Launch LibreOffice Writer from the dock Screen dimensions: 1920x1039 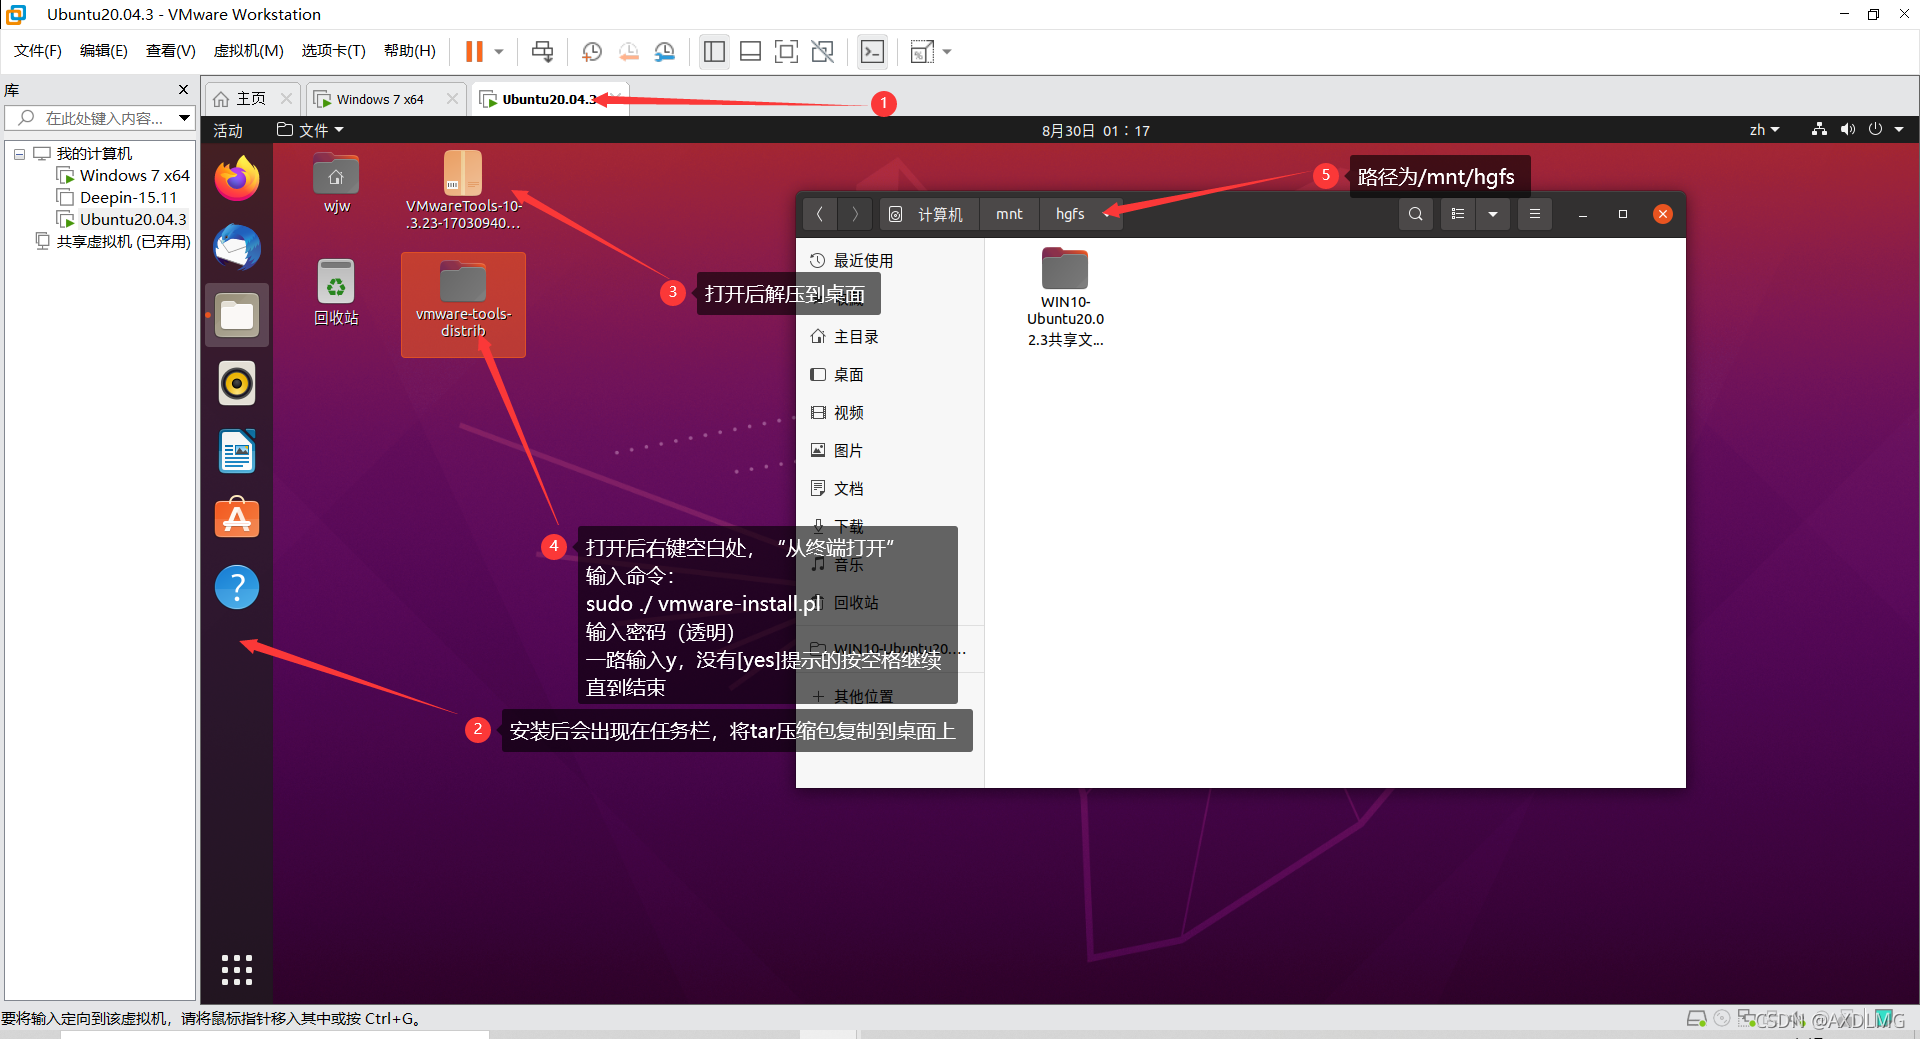pyautogui.click(x=237, y=451)
